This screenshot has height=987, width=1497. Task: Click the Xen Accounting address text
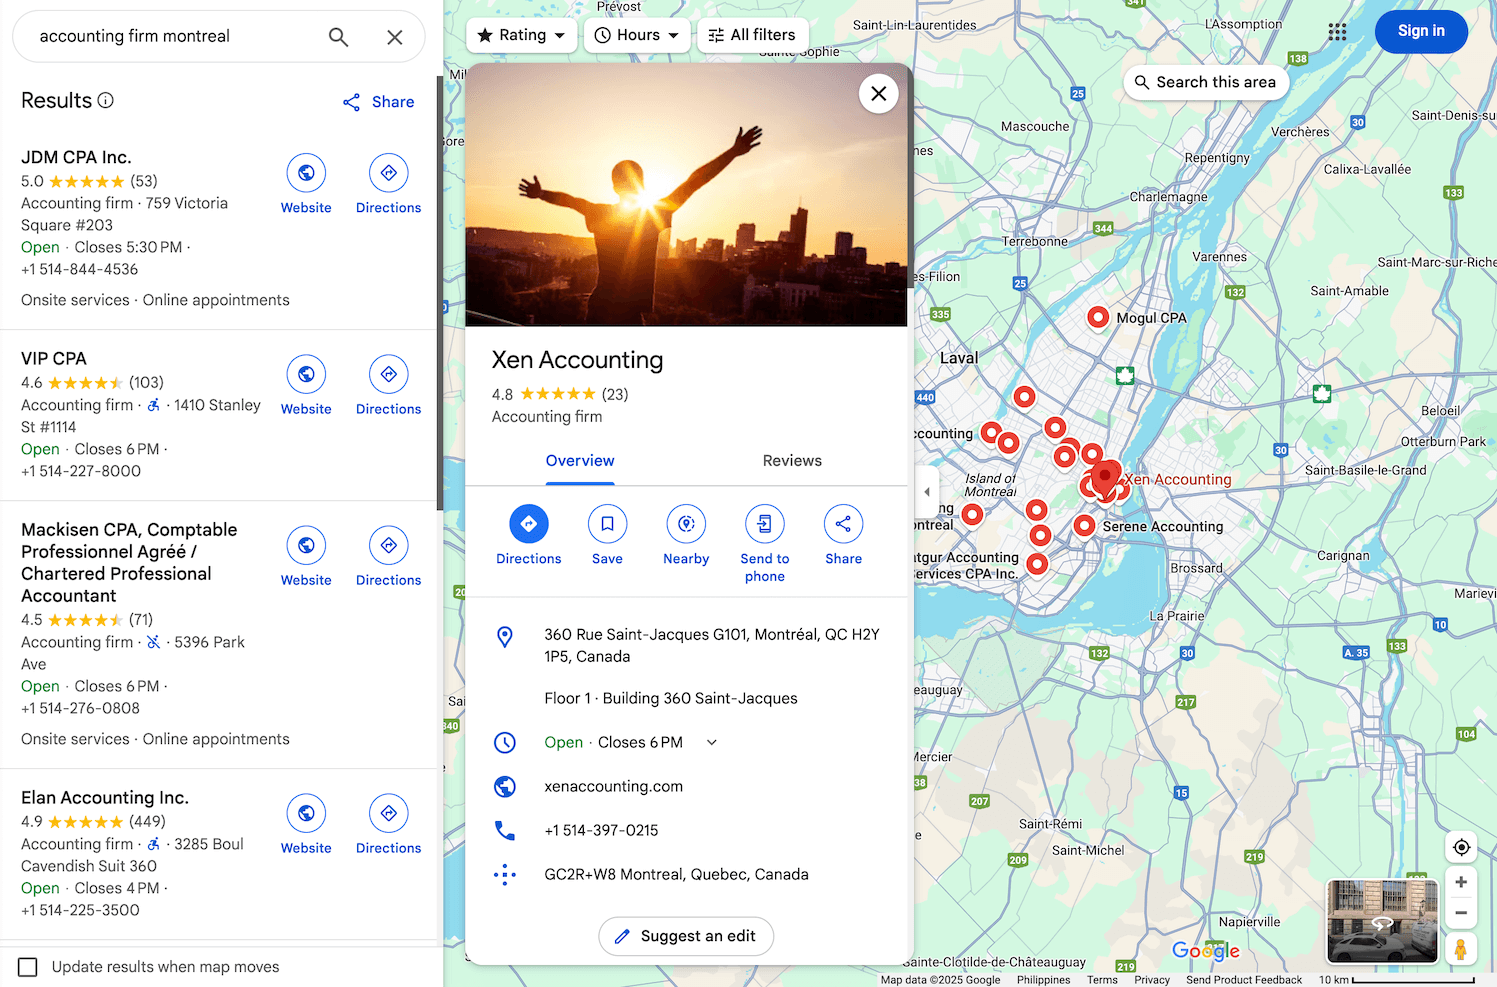[712, 646]
